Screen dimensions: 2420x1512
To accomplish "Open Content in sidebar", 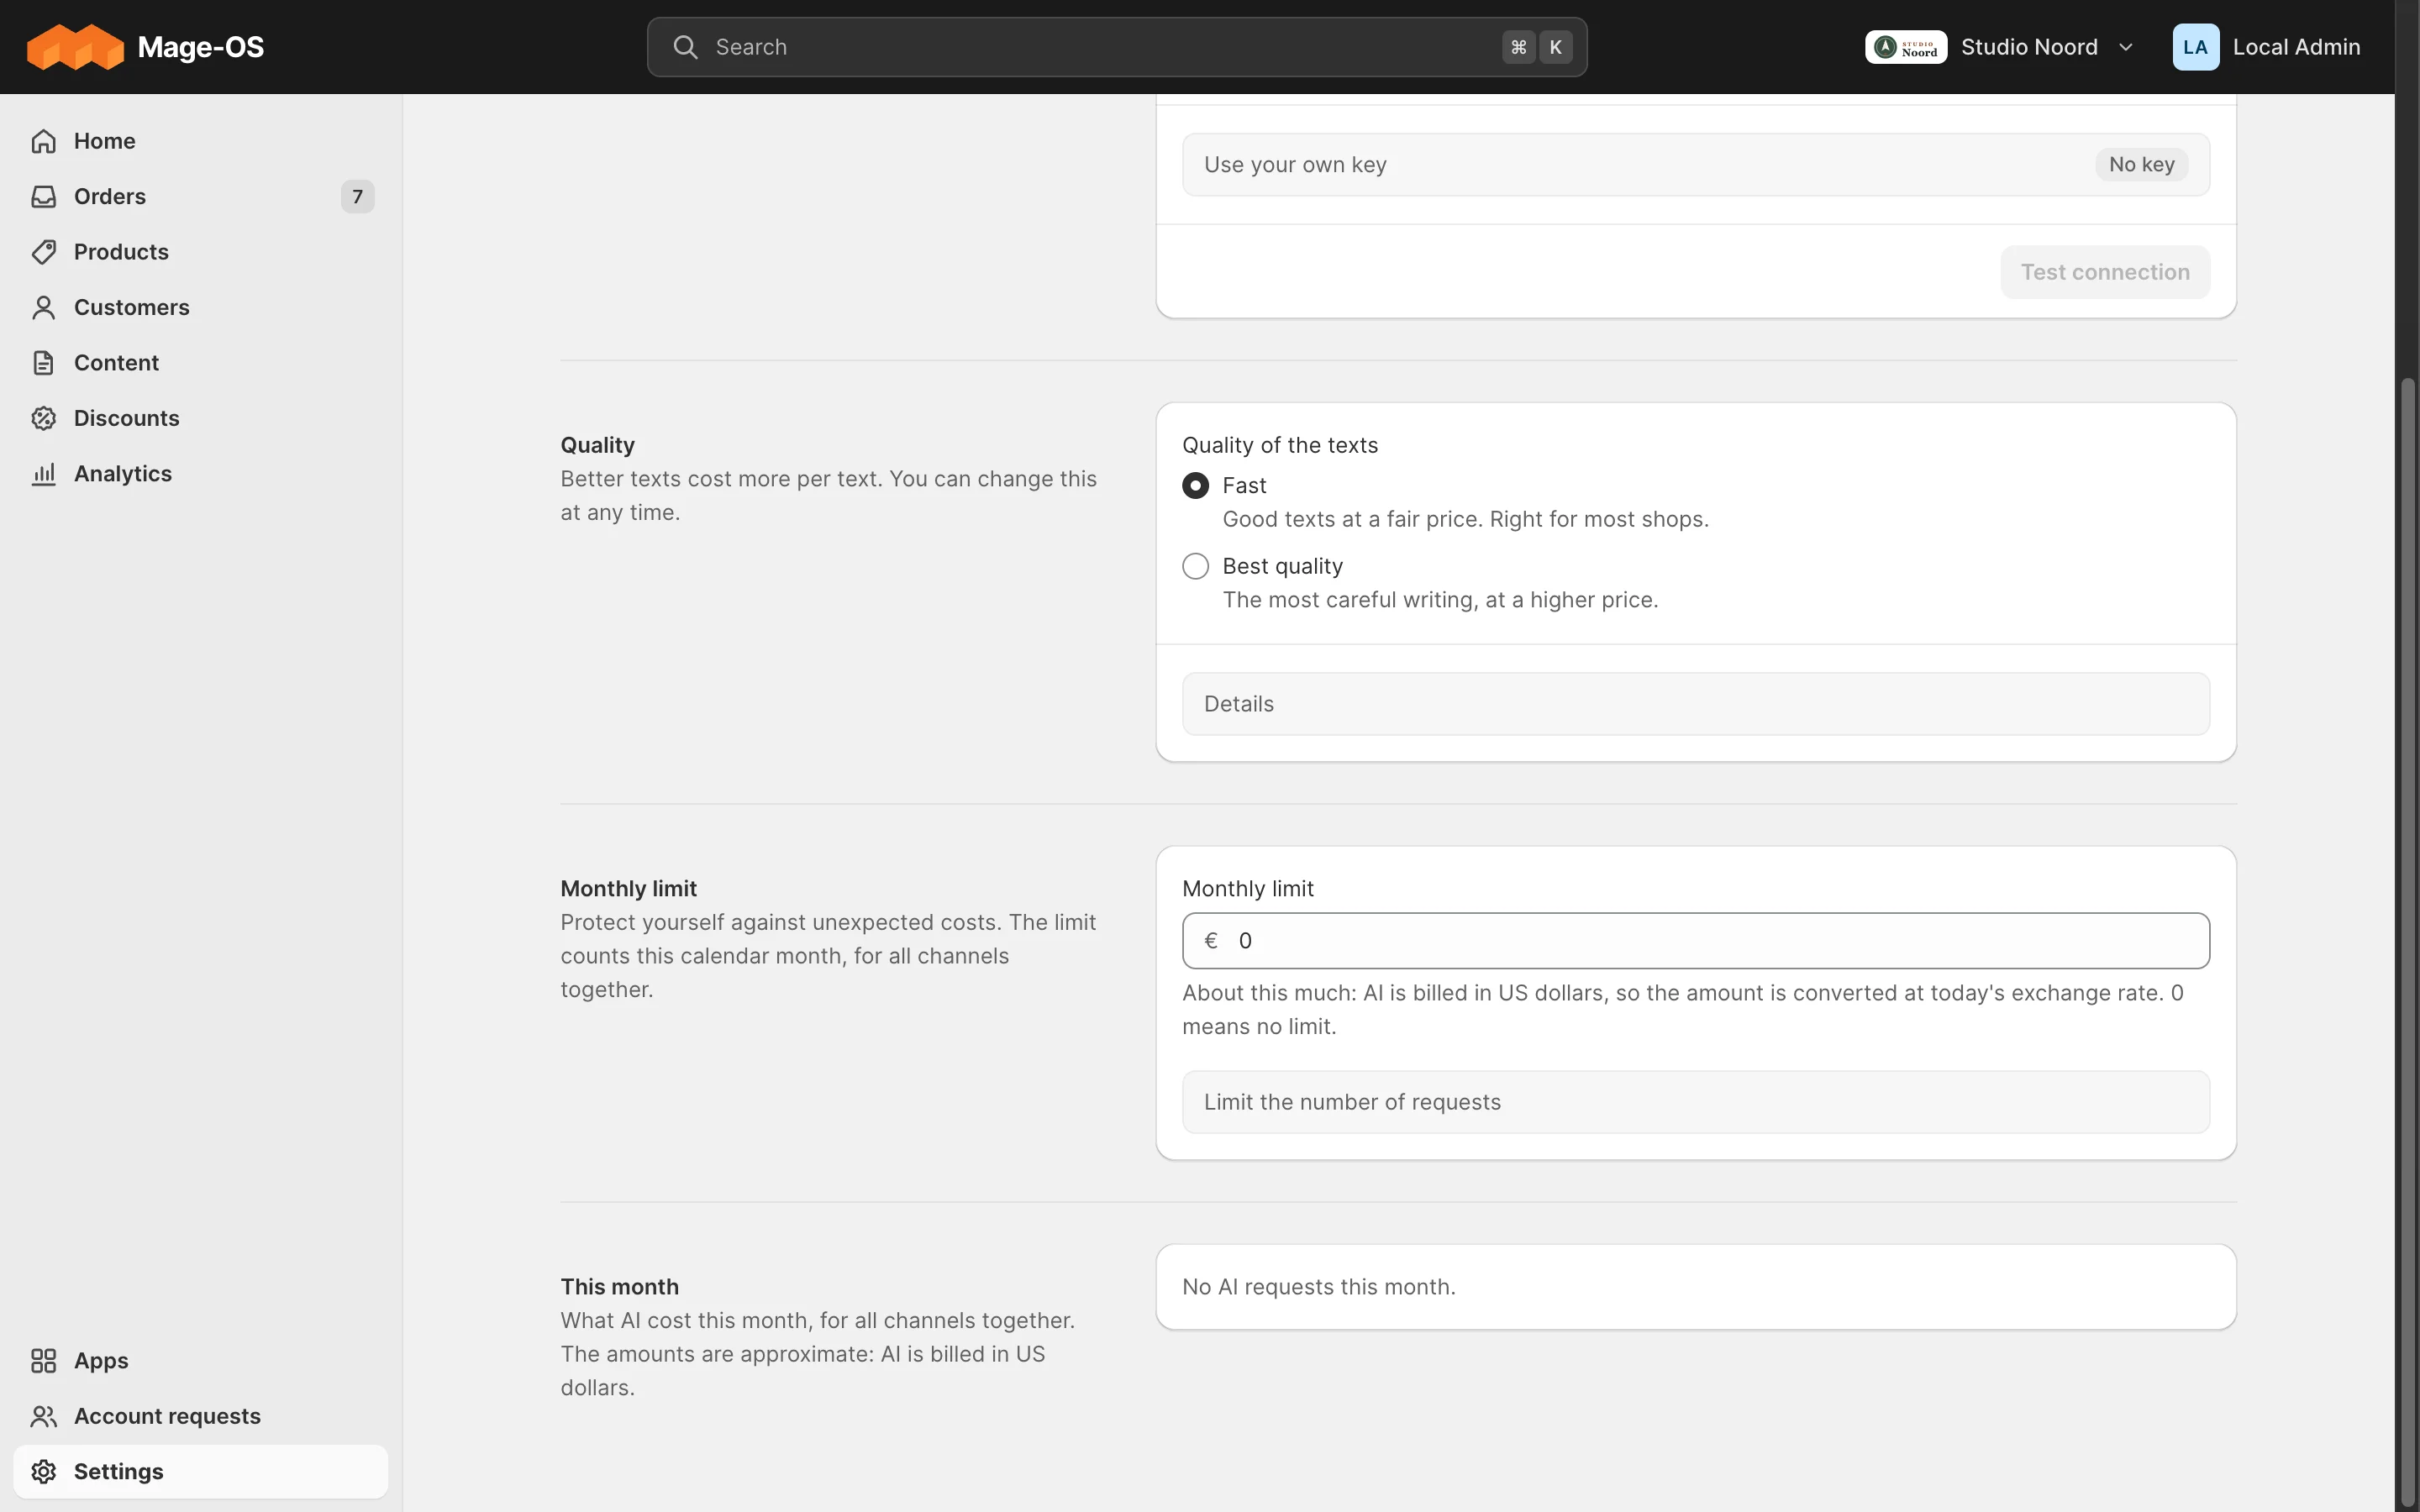I will tap(200, 362).
